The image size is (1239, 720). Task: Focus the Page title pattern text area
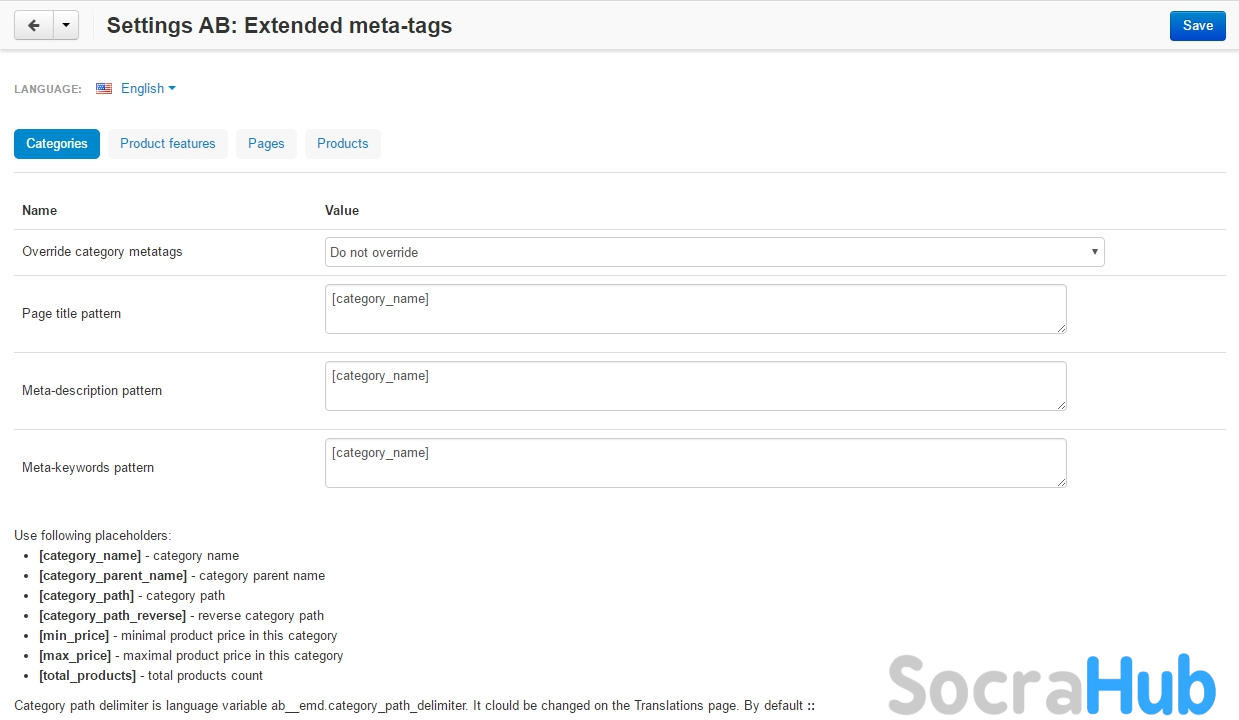(695, 309)
